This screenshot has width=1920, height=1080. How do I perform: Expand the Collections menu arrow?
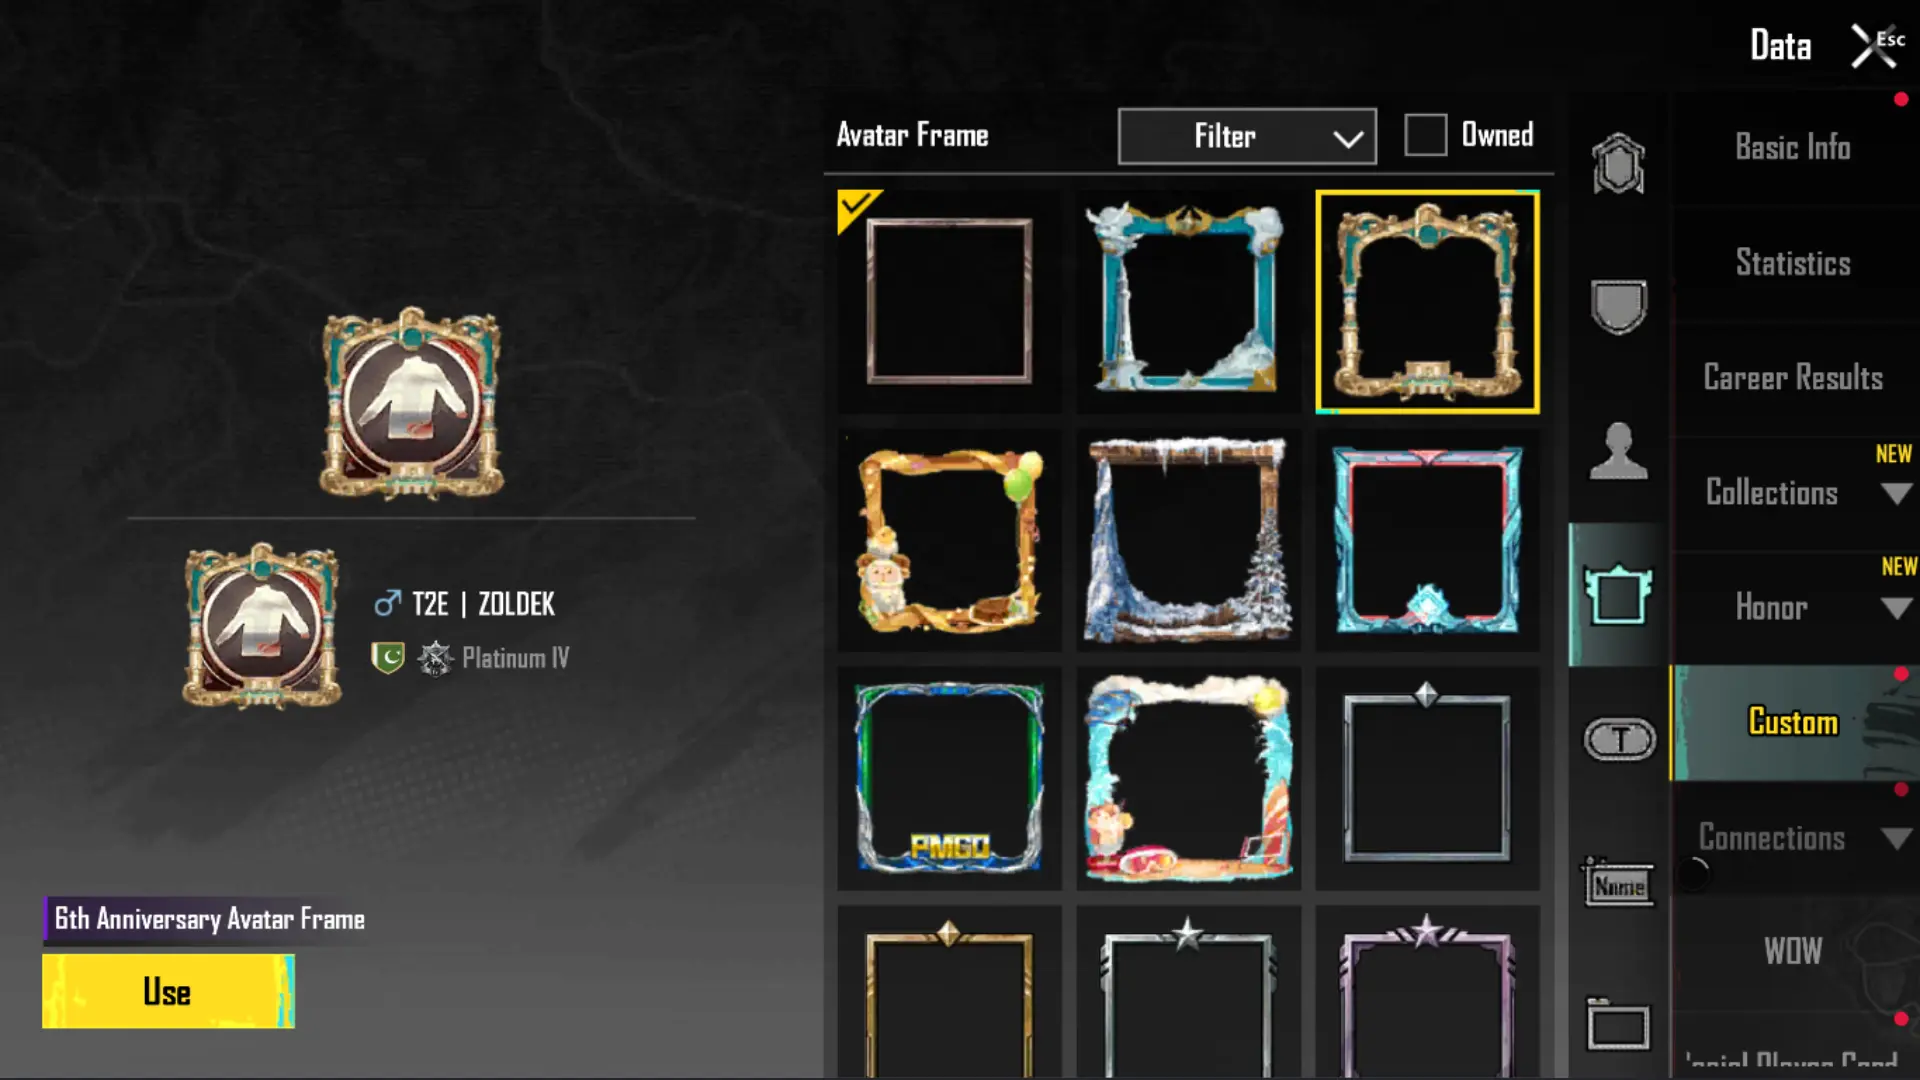1896,493
